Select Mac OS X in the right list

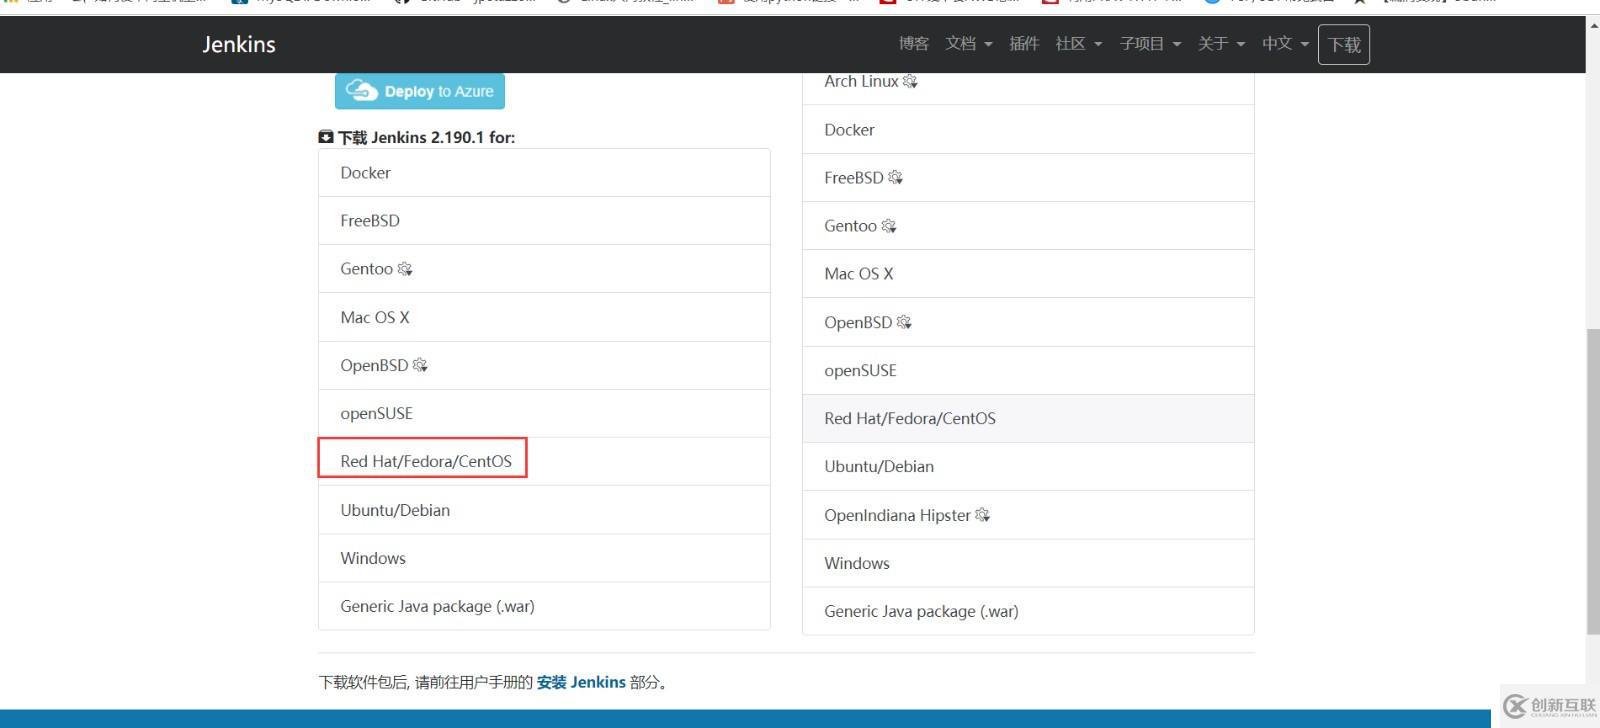tap(1028, 274)
